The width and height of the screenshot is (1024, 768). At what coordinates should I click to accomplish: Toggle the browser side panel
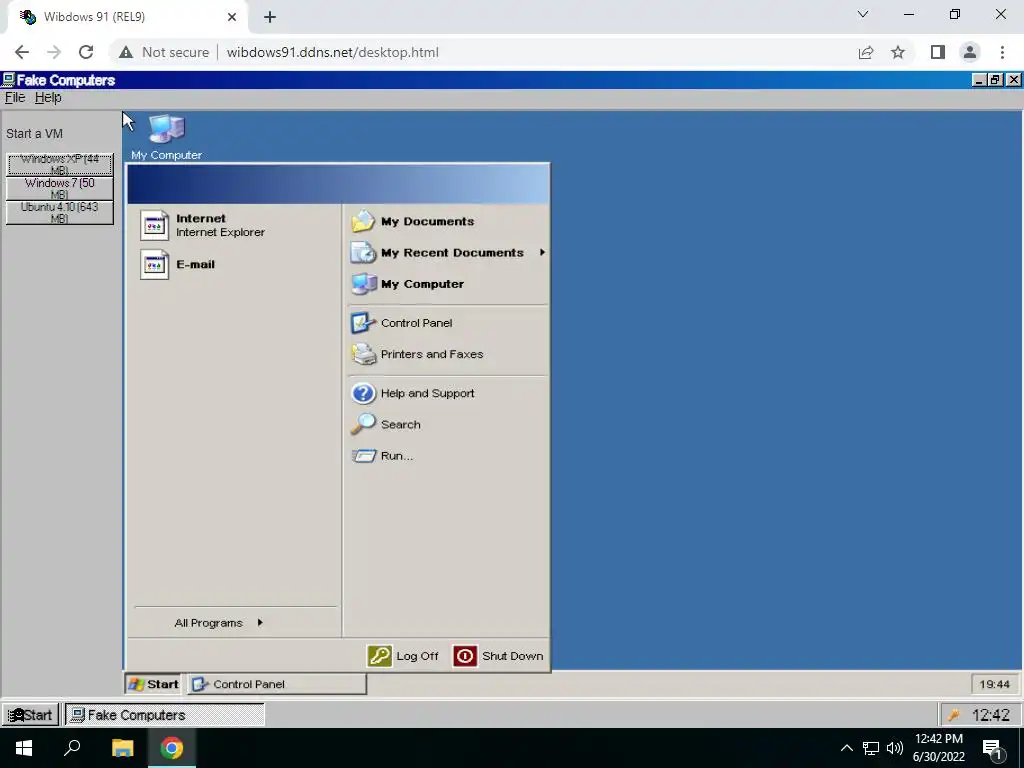tap(938, 52)
